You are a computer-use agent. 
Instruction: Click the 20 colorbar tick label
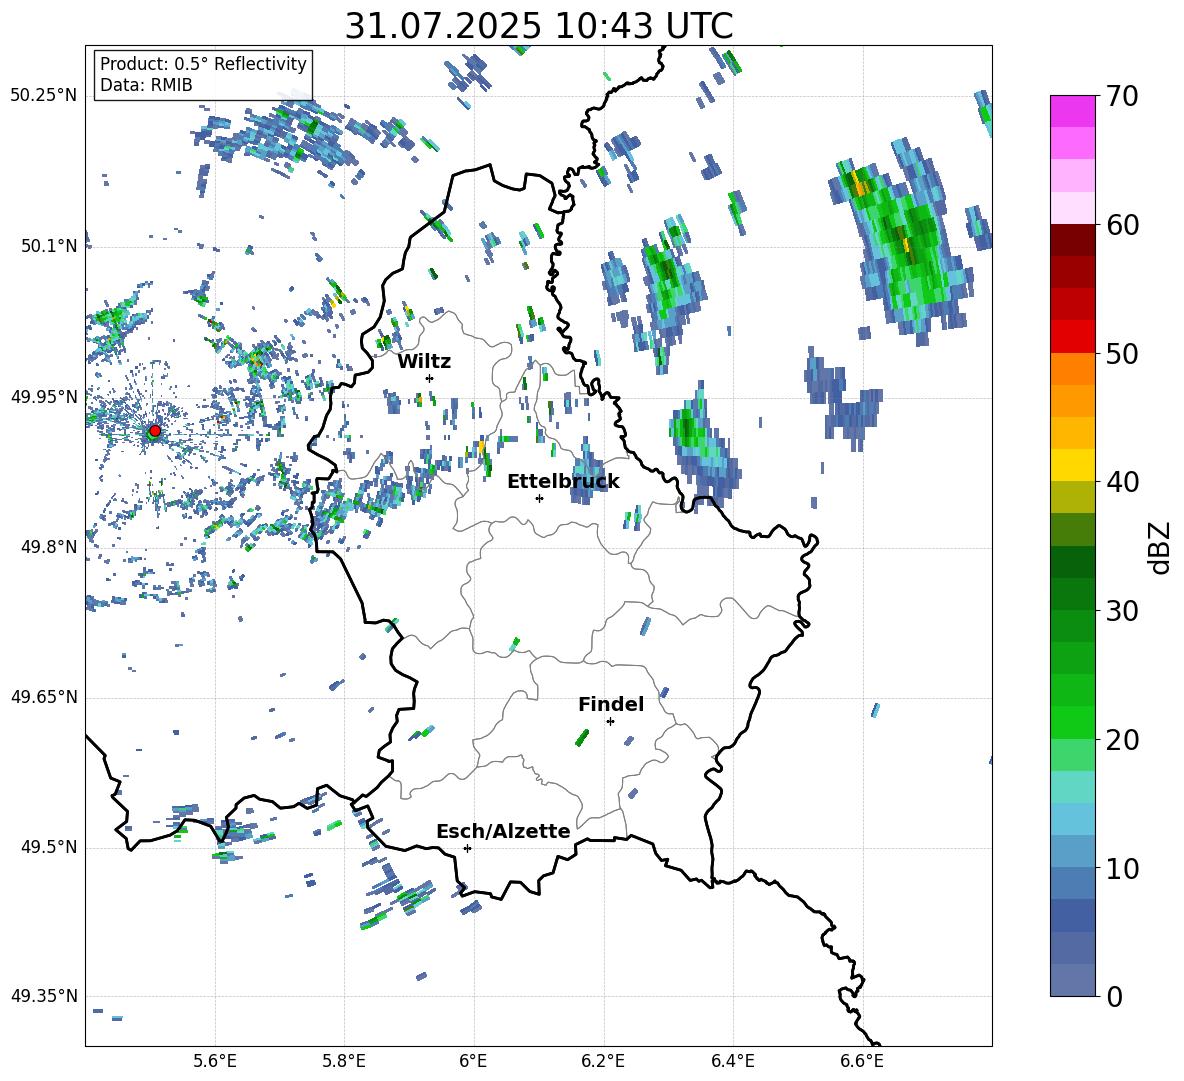tap(1121, 740)
